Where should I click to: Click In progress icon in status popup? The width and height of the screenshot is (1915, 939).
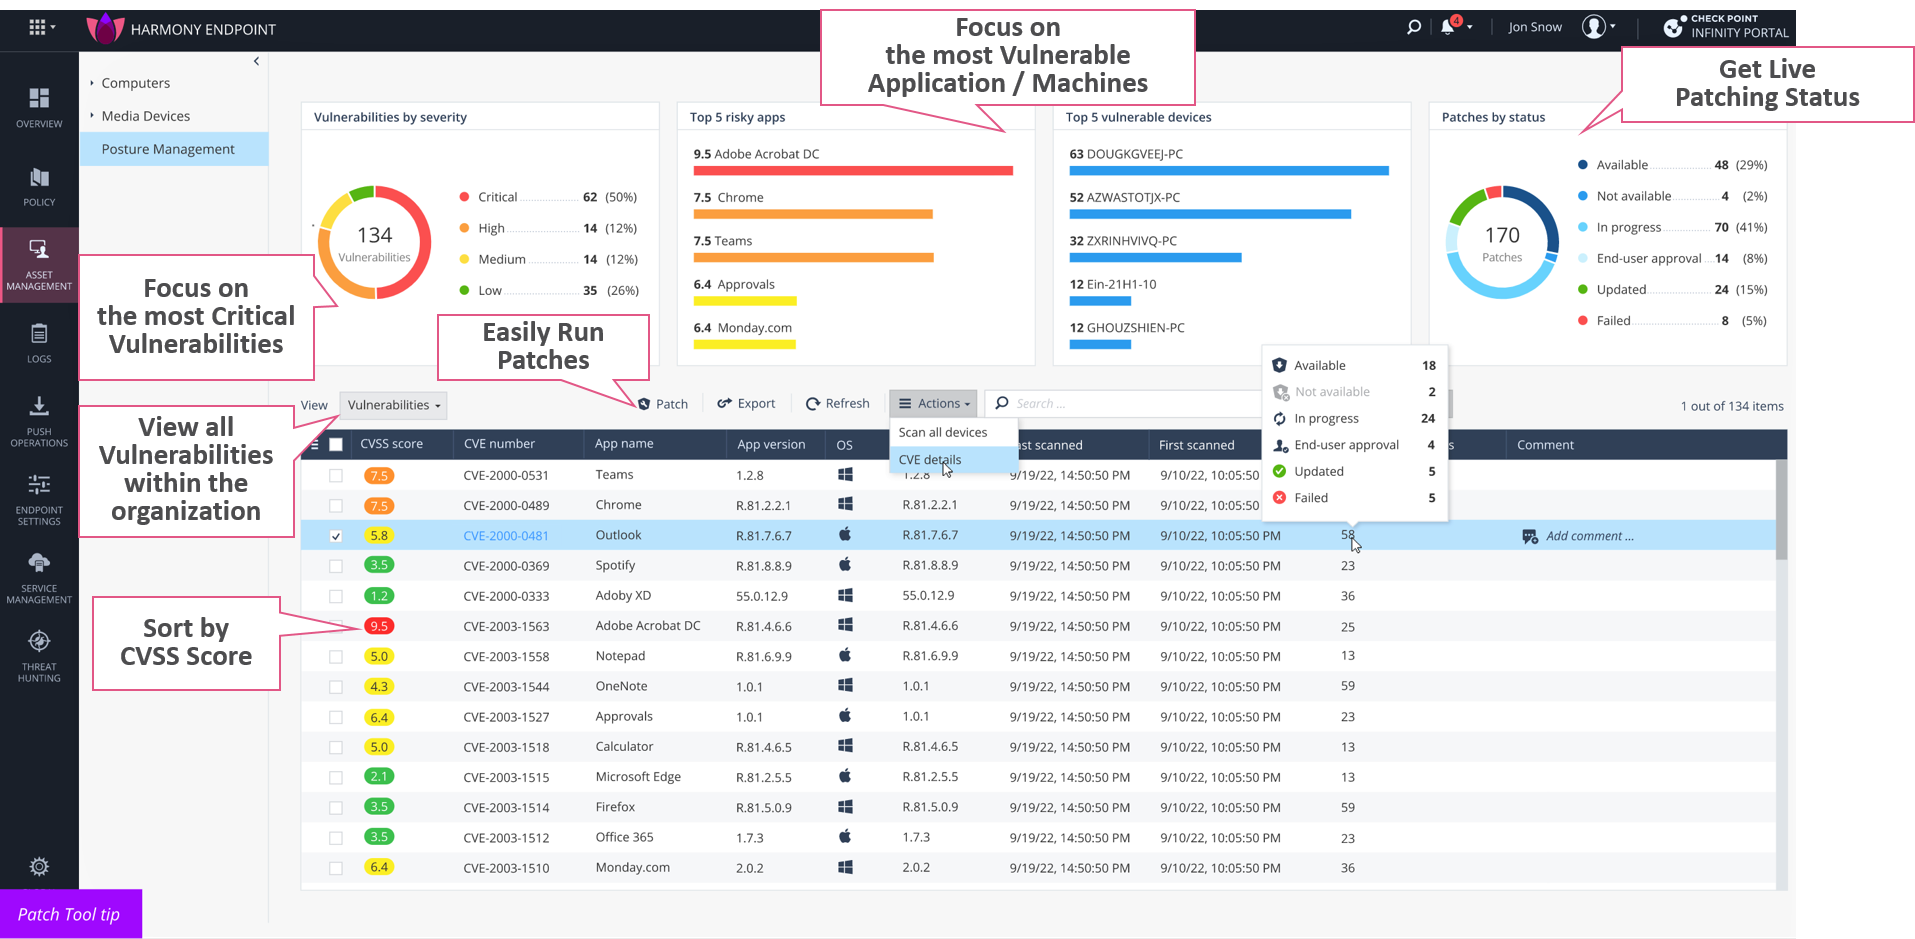(1279, 418)
